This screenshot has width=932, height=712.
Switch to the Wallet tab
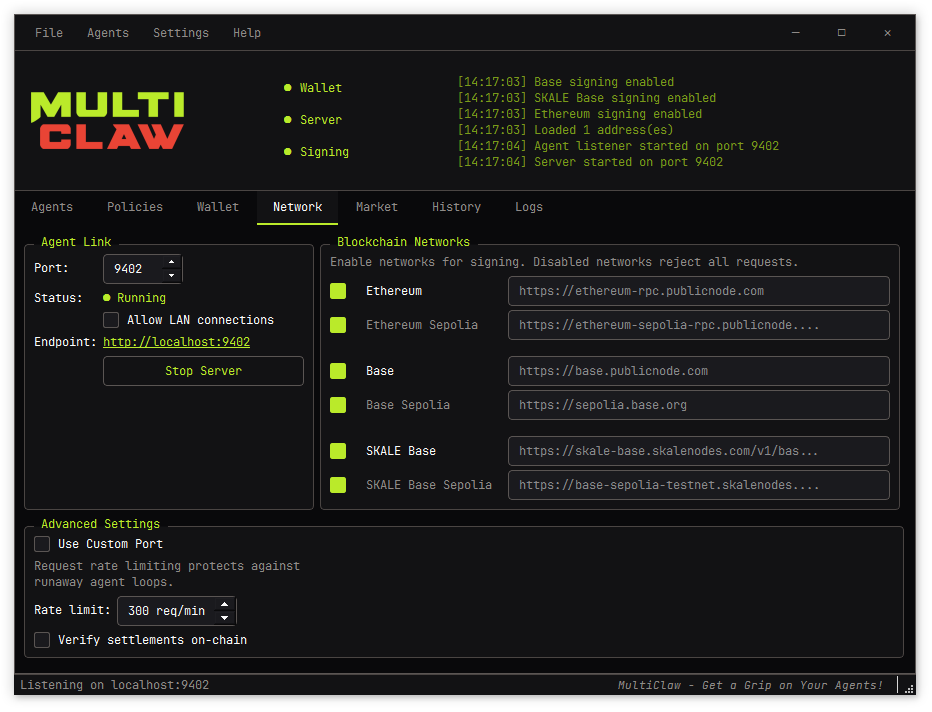[218, 207]
